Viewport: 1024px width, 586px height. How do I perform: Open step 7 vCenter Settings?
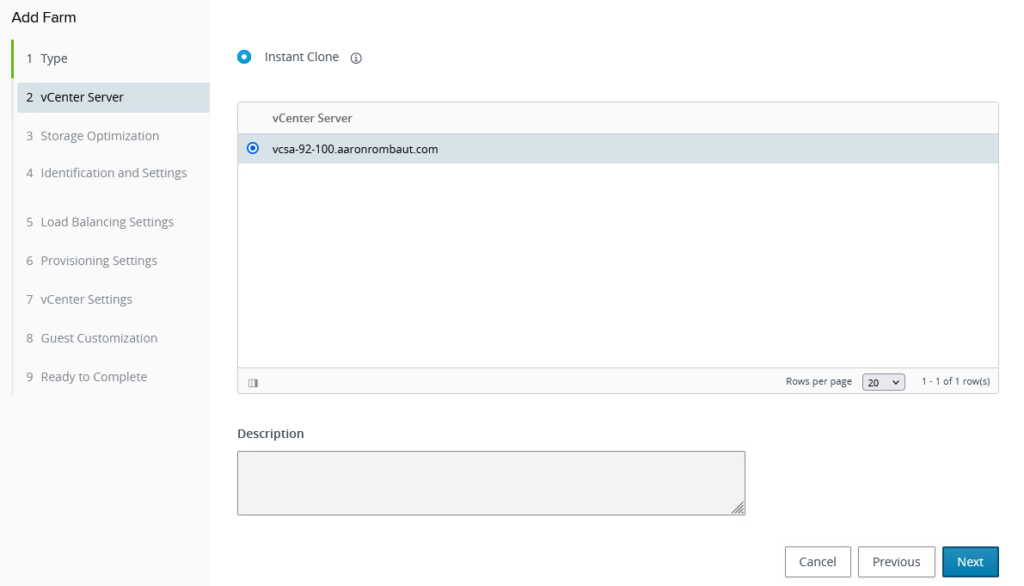(86, 300)
